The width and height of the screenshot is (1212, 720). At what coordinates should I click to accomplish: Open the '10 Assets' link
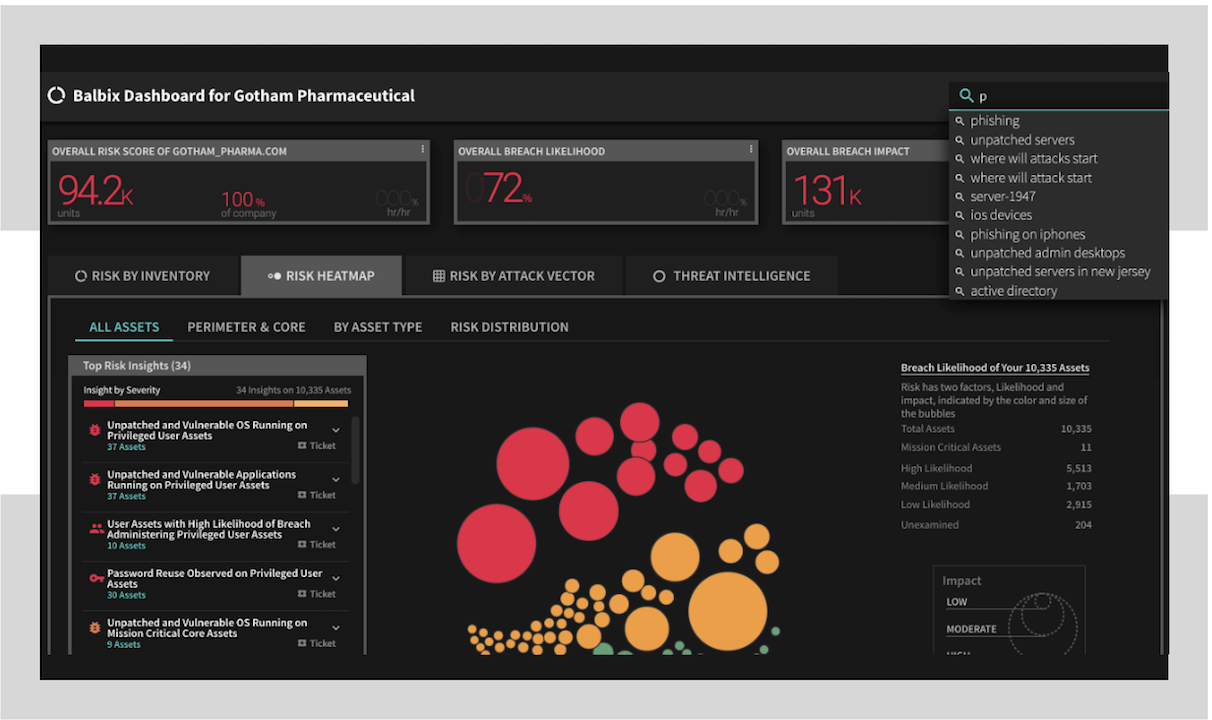[126, 546]
